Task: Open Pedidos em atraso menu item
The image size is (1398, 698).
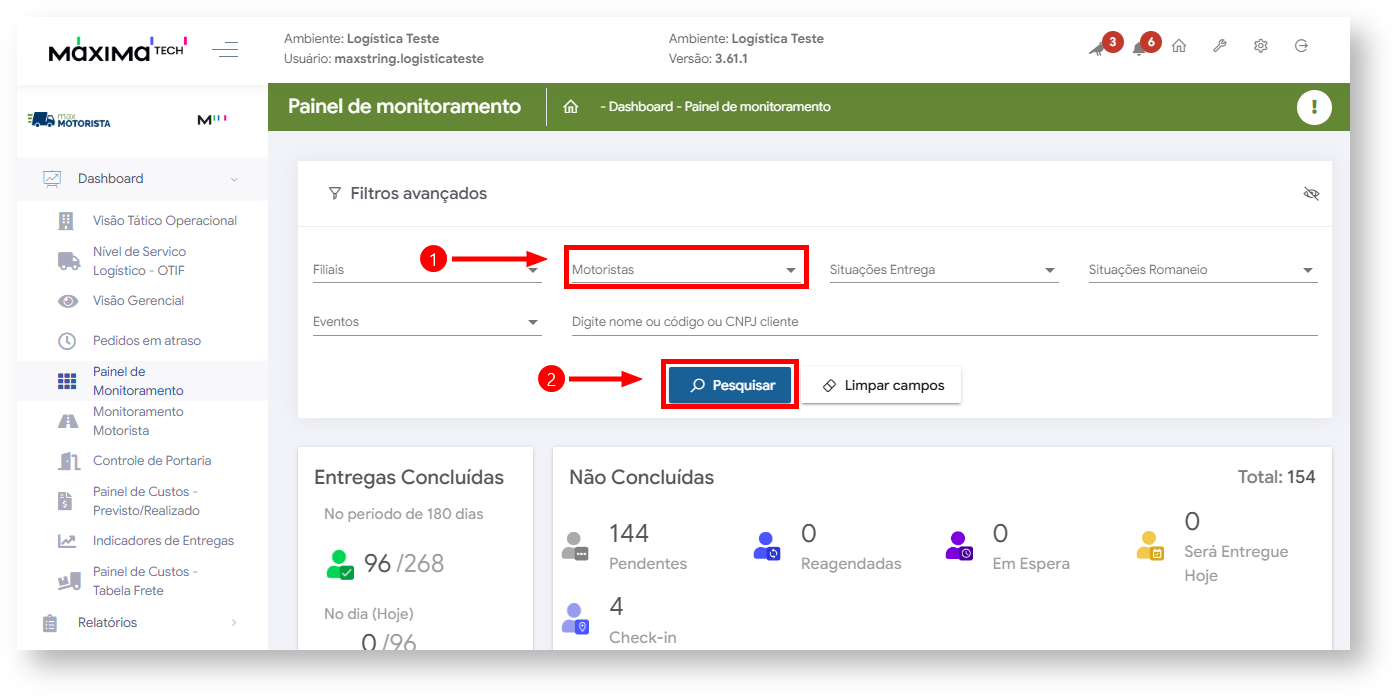Action: tap(146, 341)
